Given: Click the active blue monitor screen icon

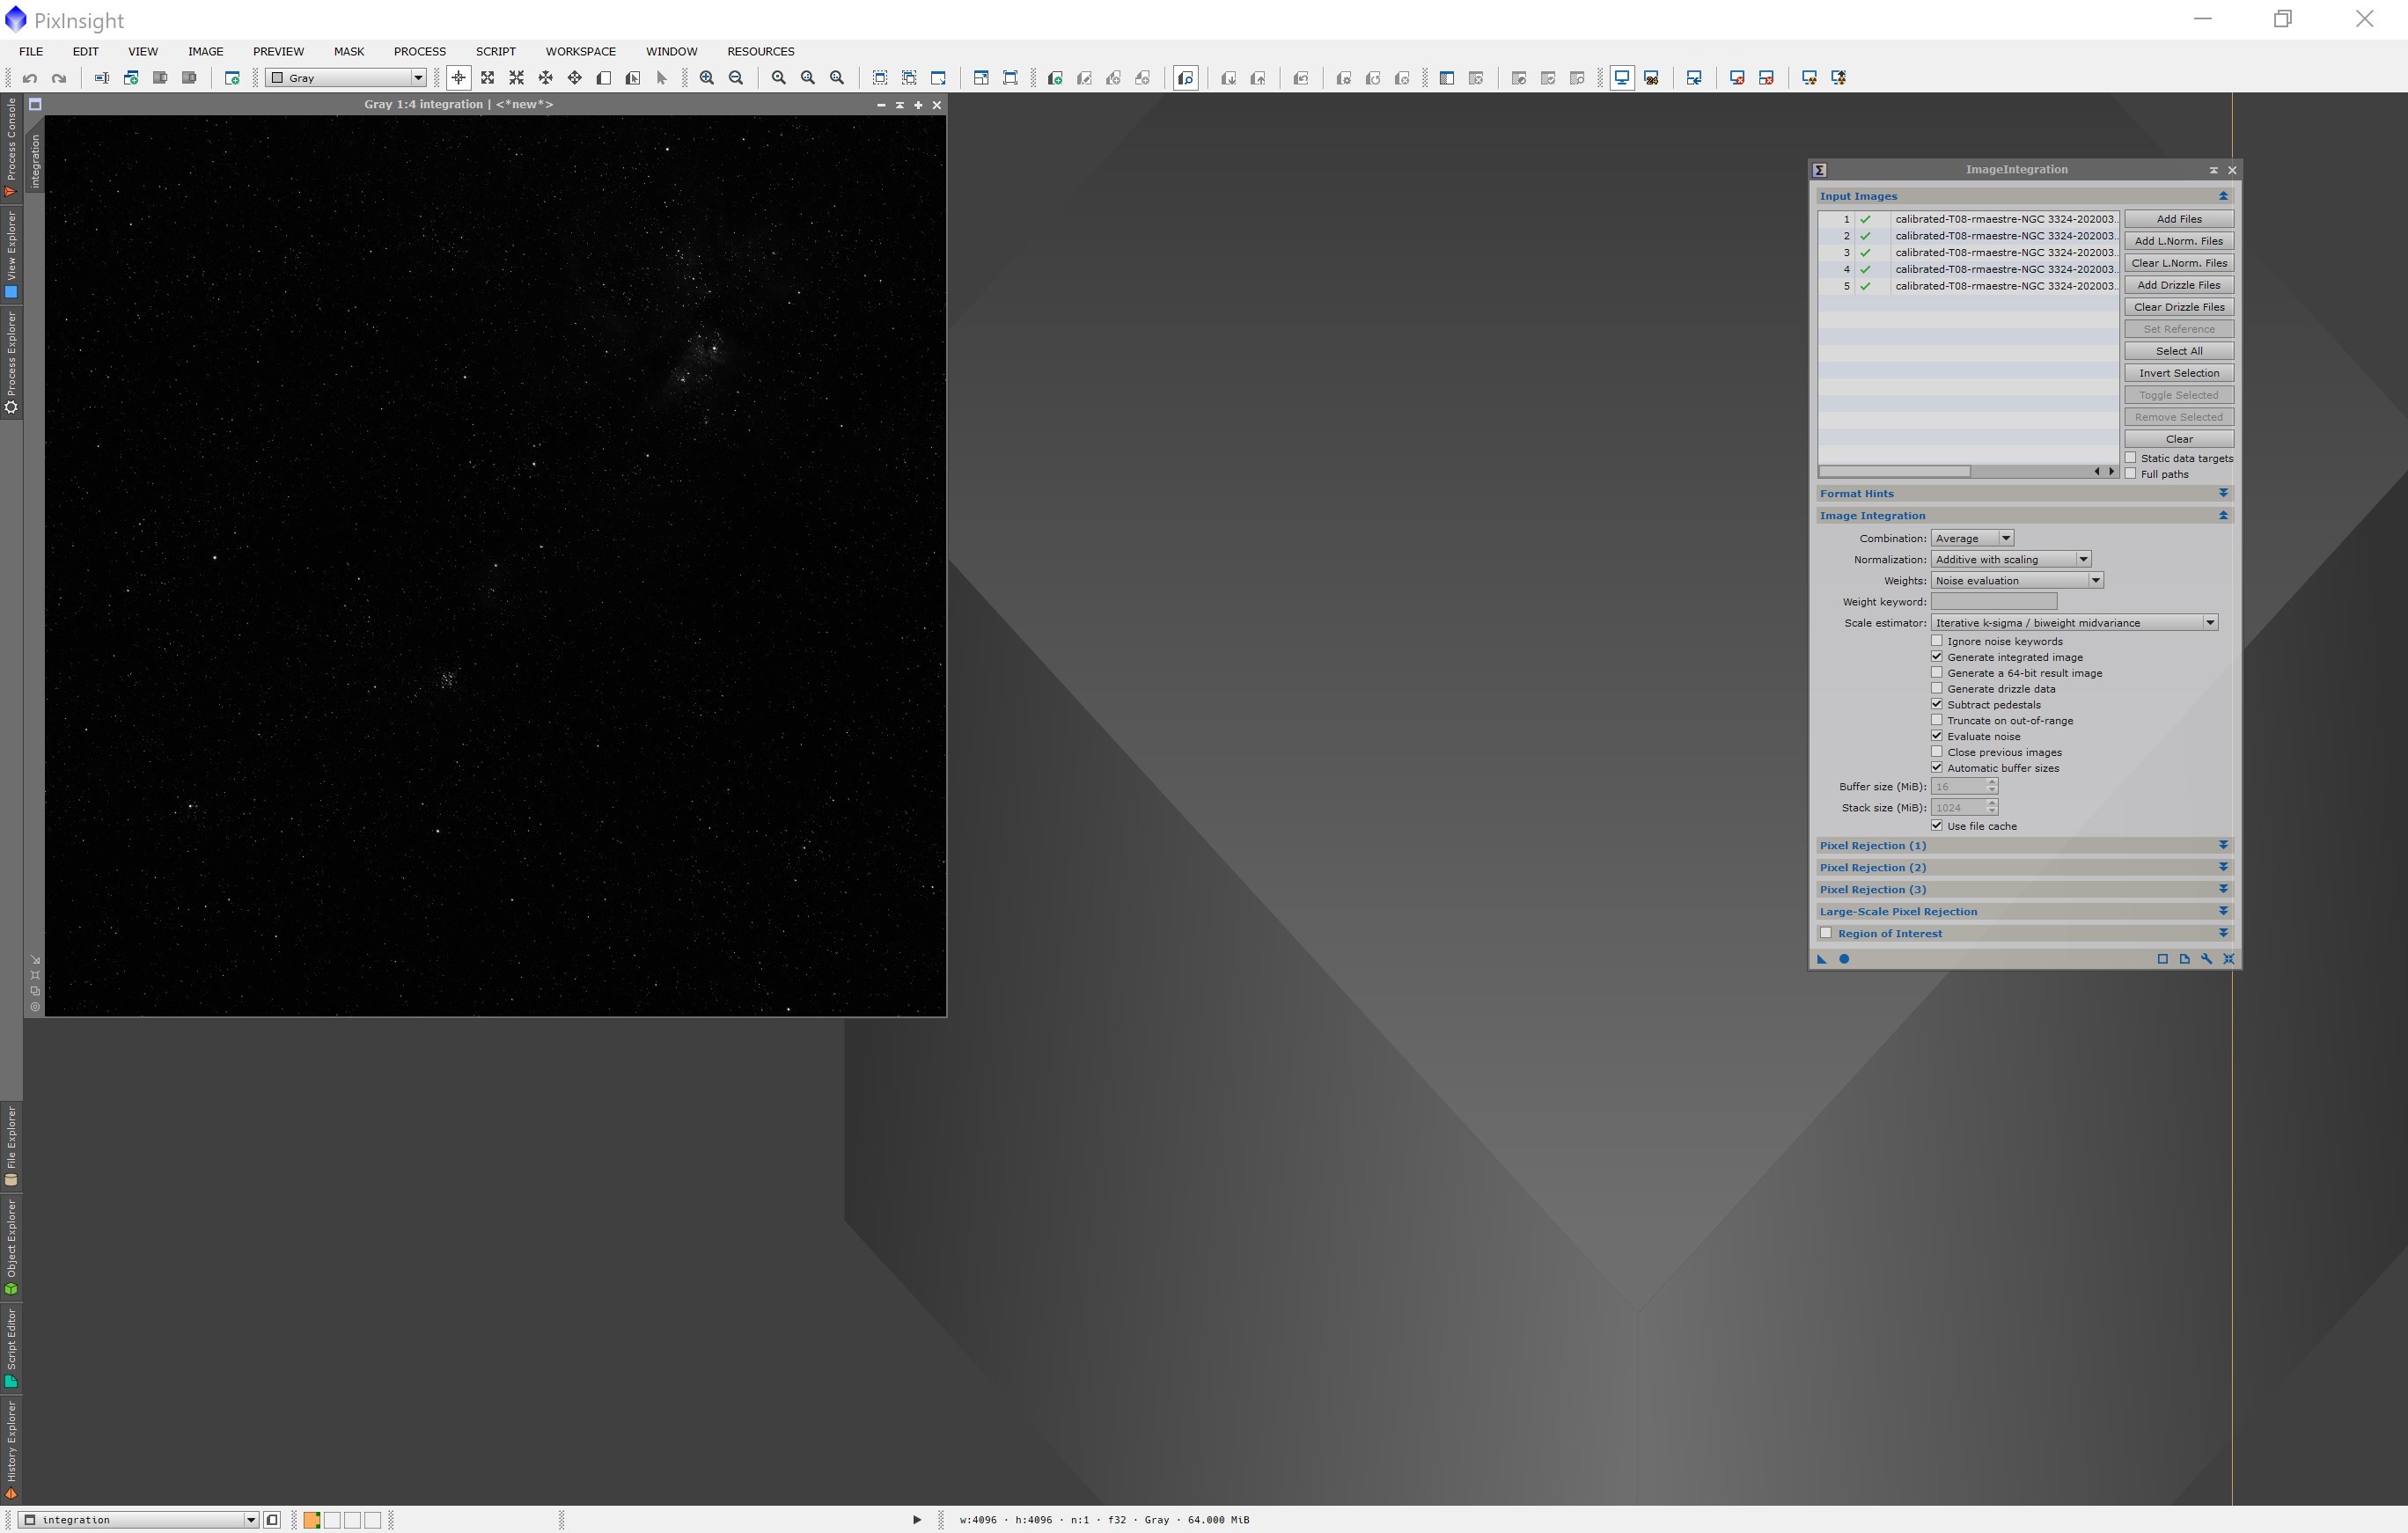Looking at the screenshot, I should point(1622,78).
